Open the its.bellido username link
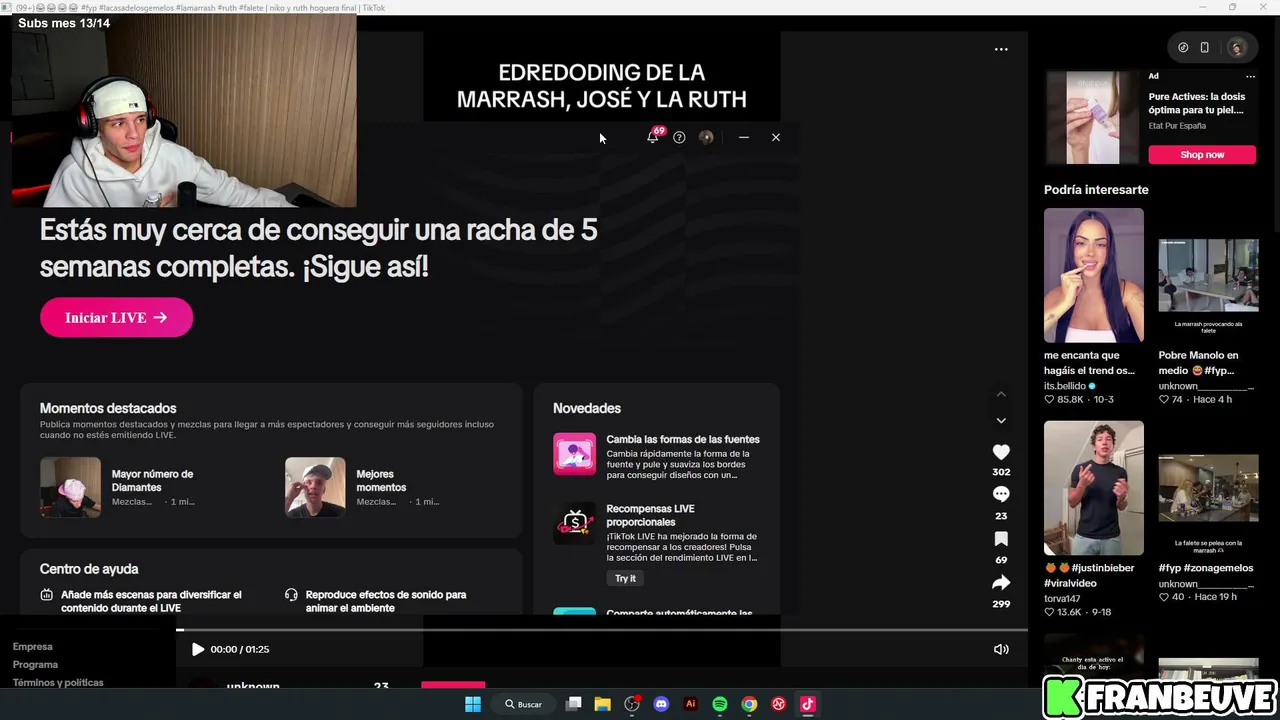 (1065, 386)
